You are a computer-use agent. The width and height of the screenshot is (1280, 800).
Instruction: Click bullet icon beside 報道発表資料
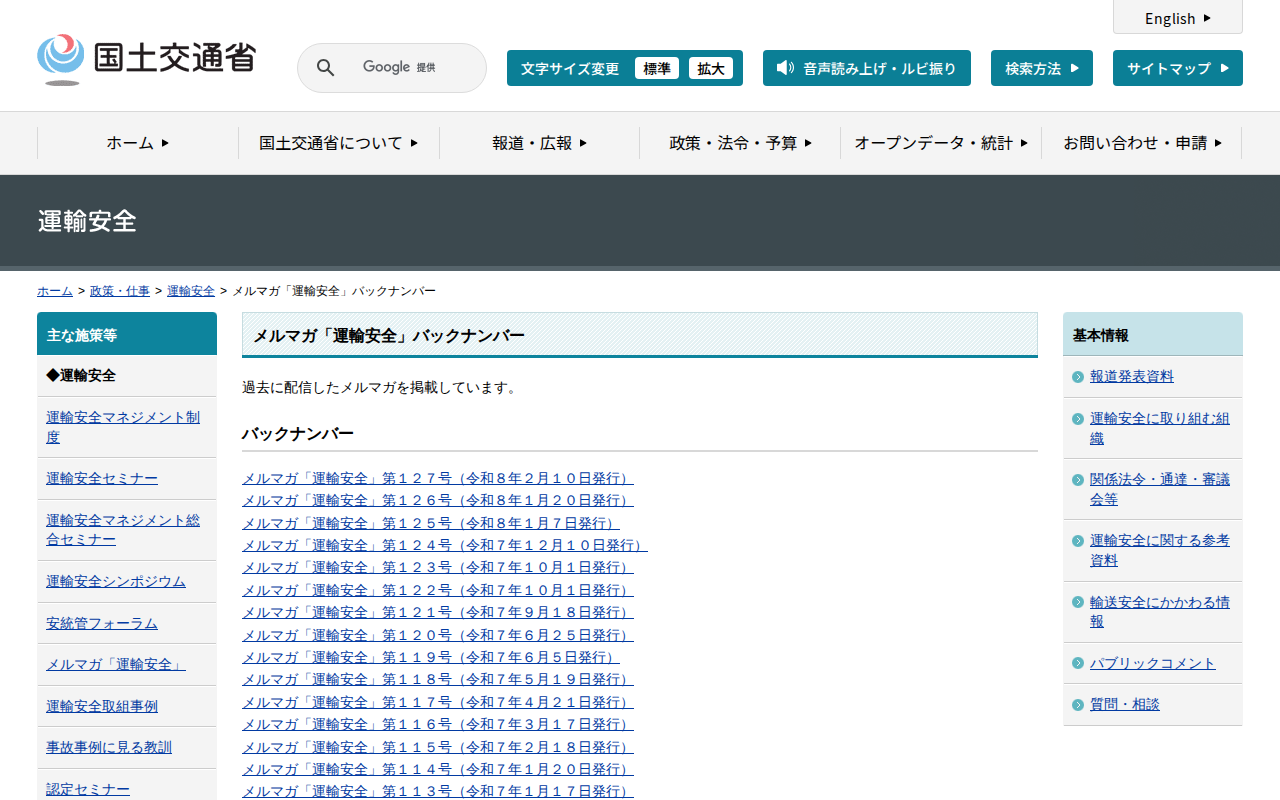click(1077, 377)
